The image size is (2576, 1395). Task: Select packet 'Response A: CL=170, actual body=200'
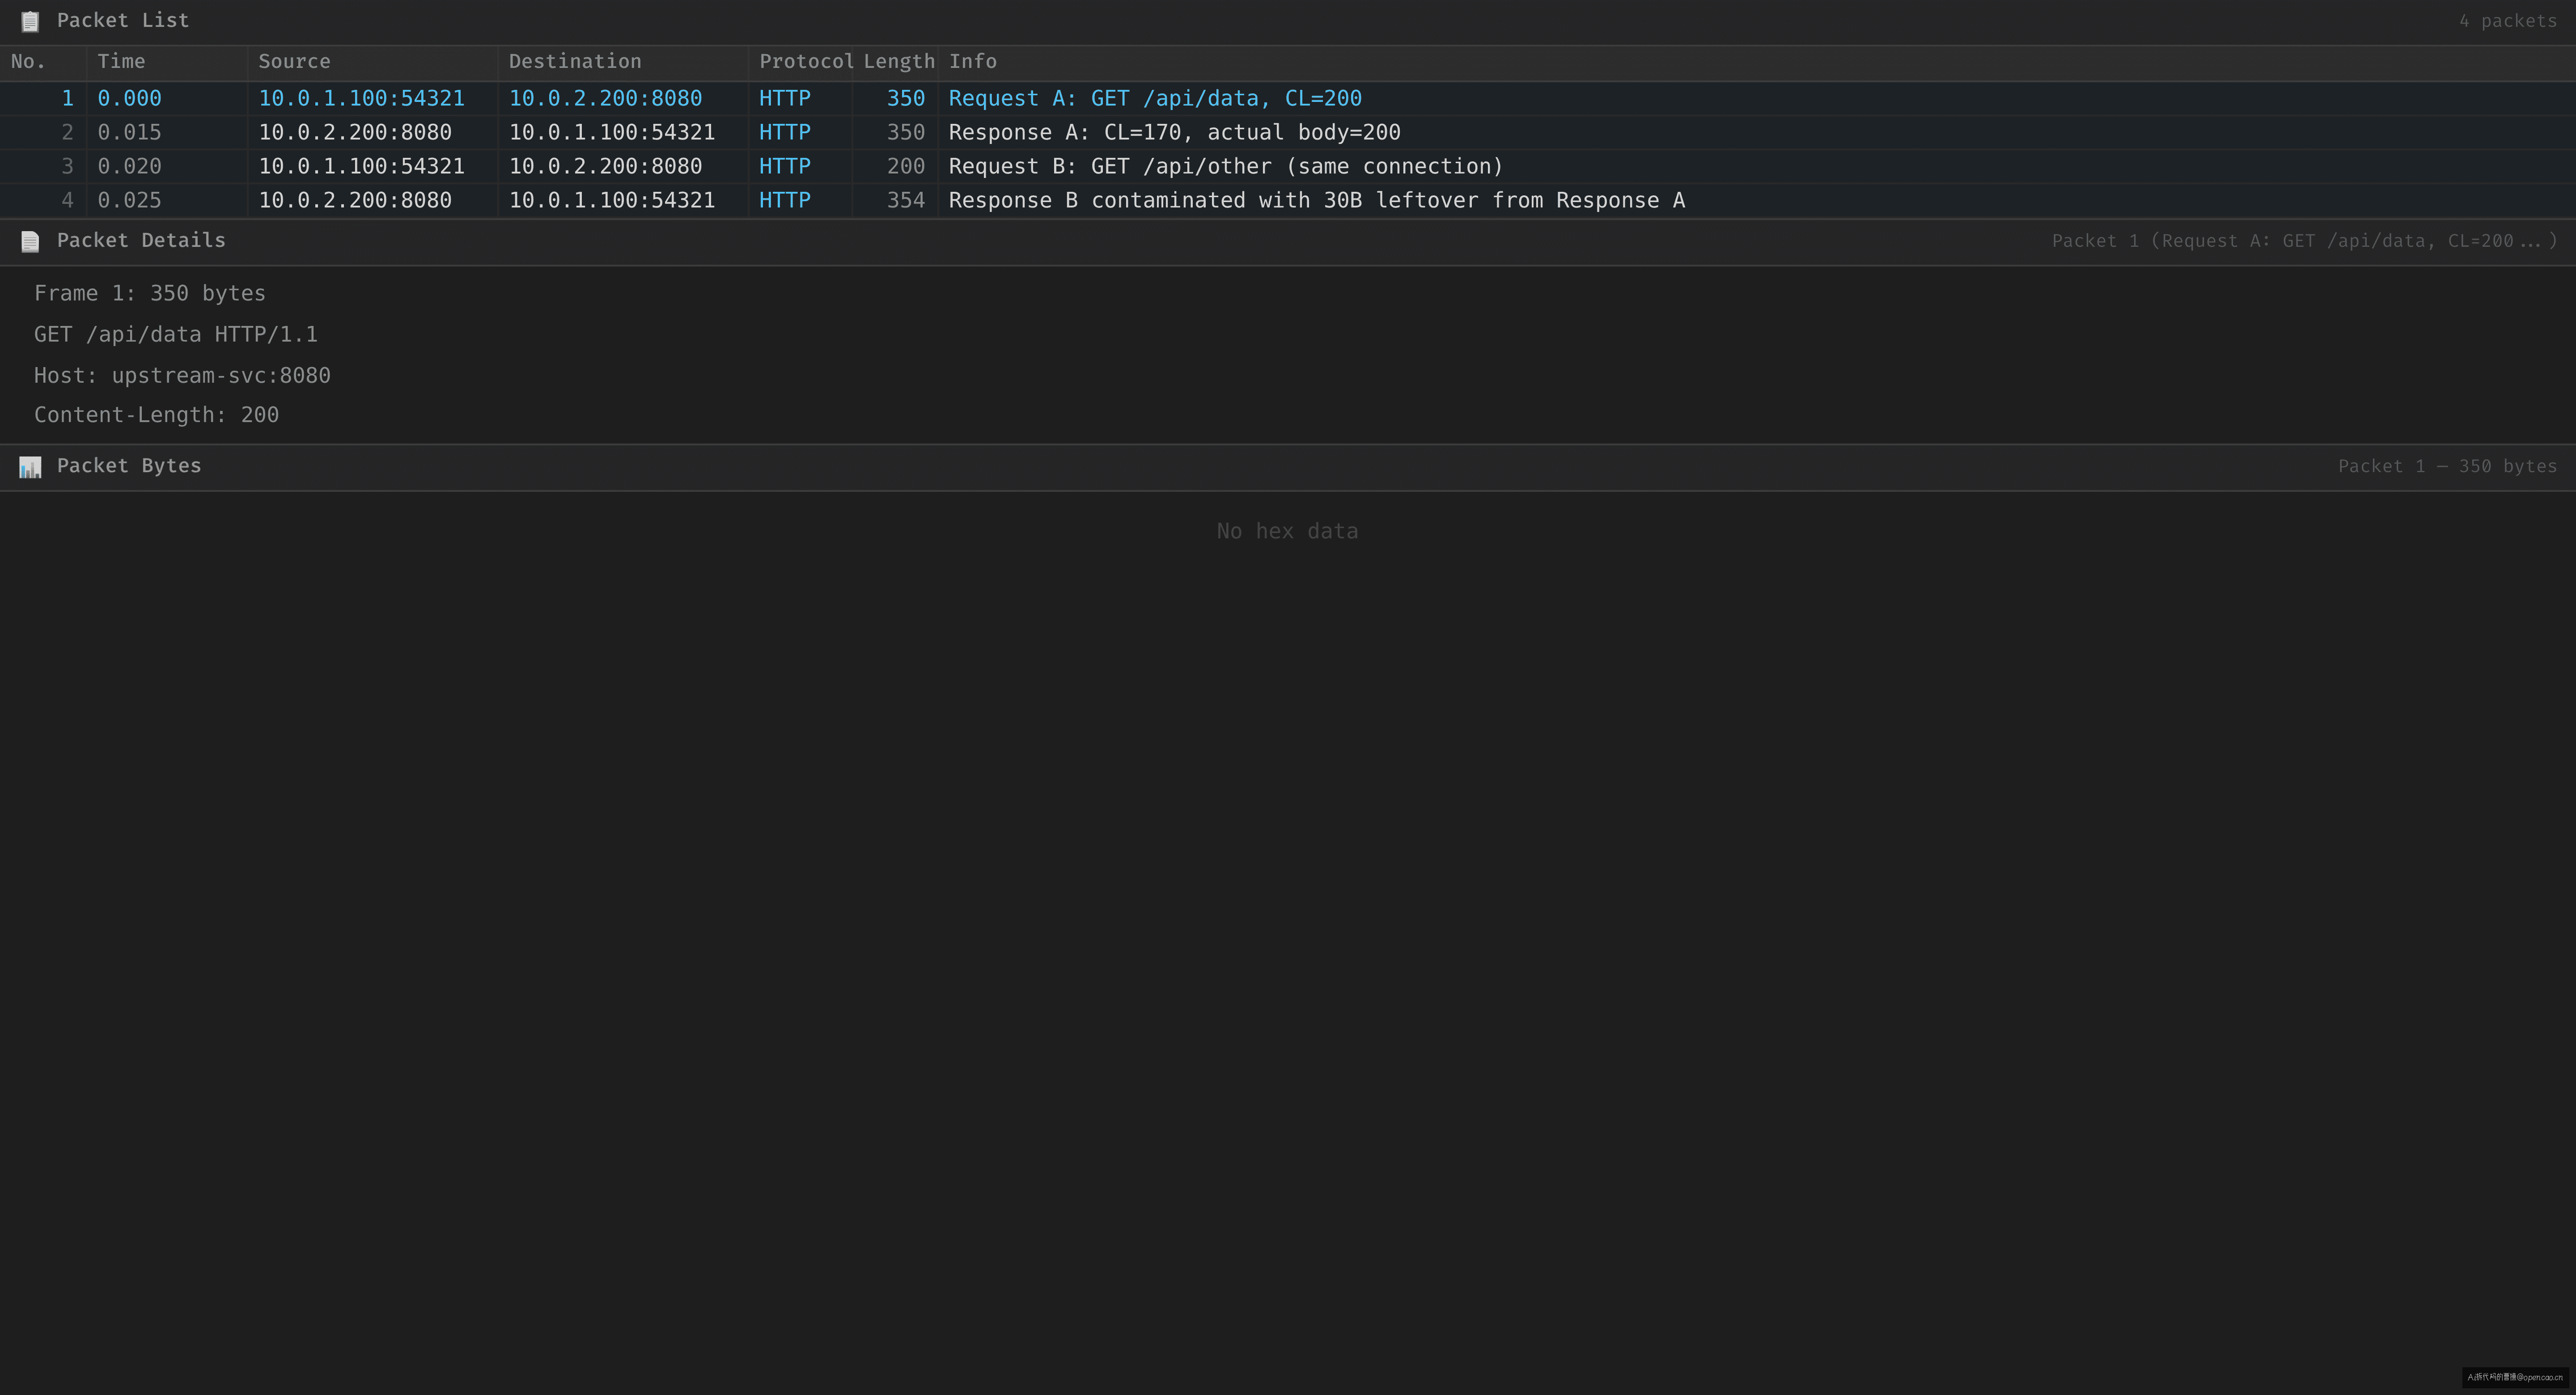tap(1288, 133)
